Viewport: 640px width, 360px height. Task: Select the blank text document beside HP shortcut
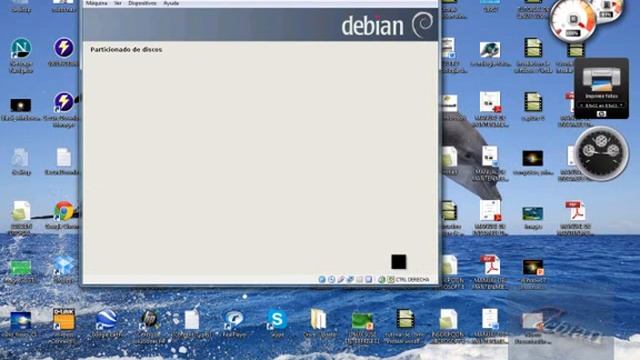[191, 320]
